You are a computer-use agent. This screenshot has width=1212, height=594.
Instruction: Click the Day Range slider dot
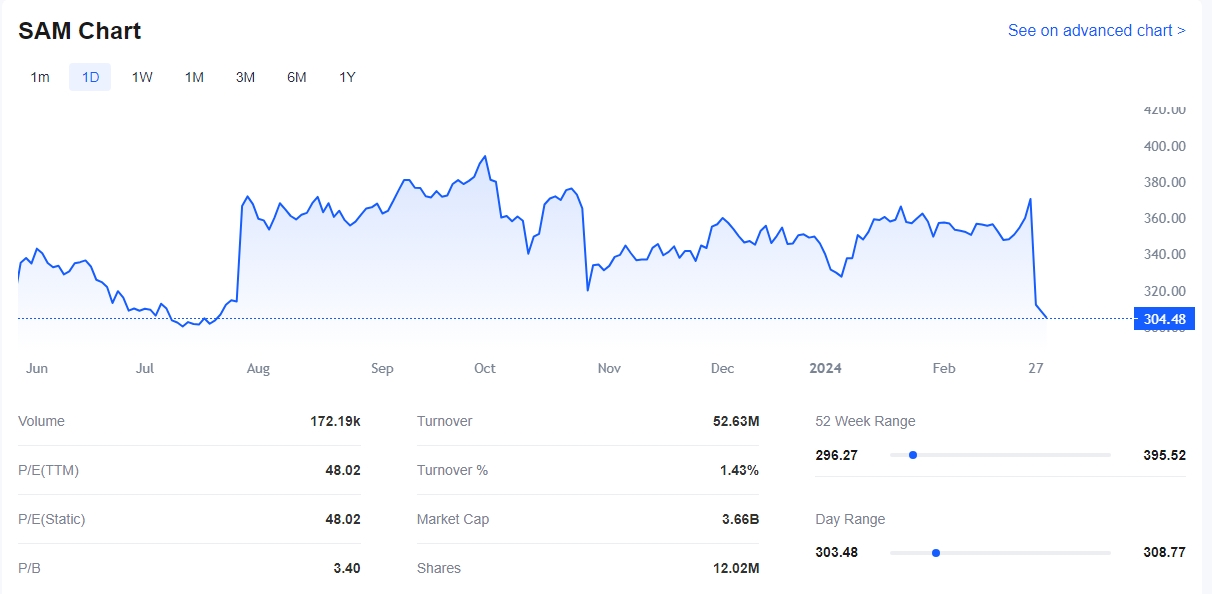(x=936, y=552)
